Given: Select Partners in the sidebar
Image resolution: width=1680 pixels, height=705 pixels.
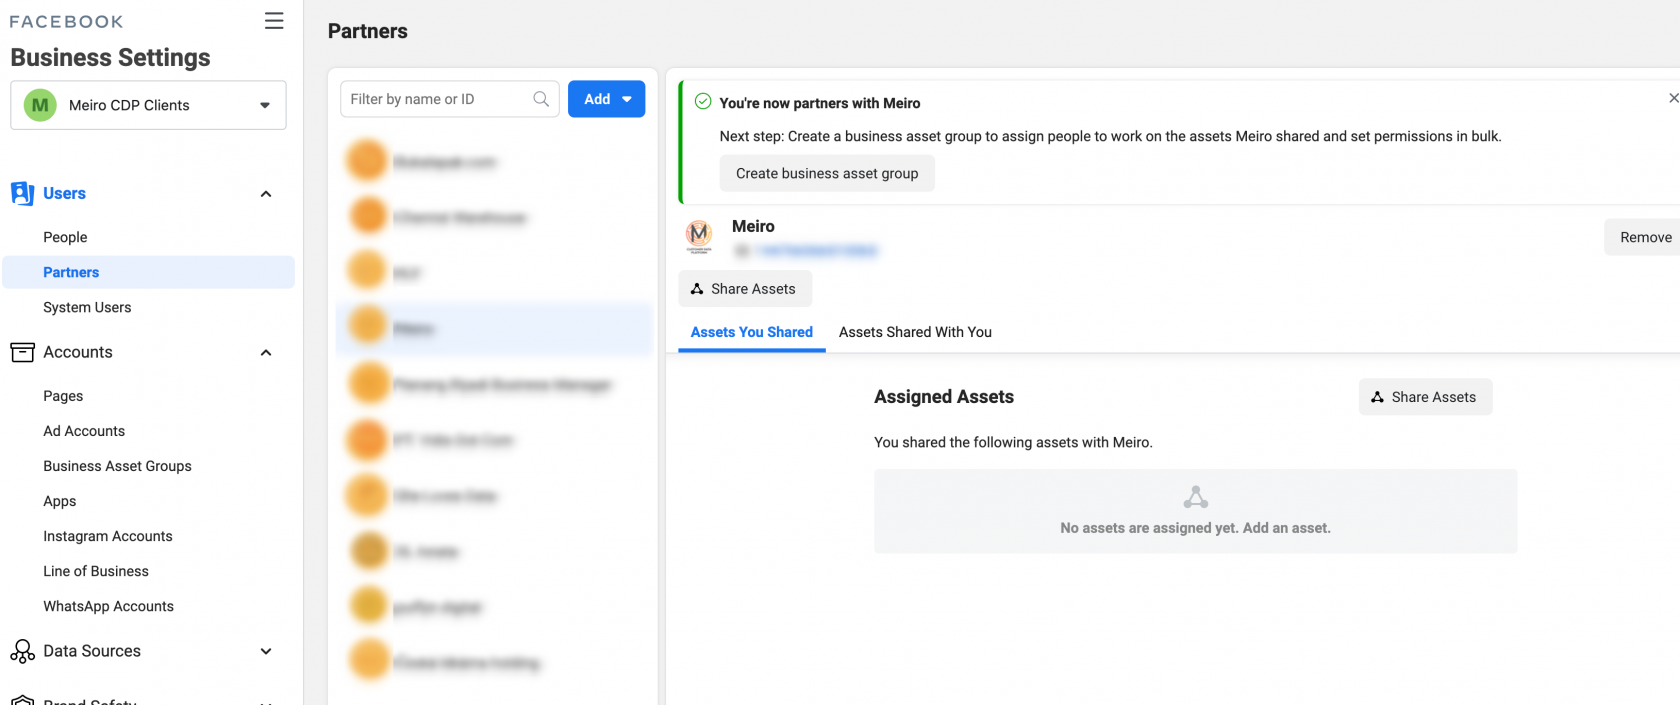Looking at the screenshot, I should pos(148,272).
